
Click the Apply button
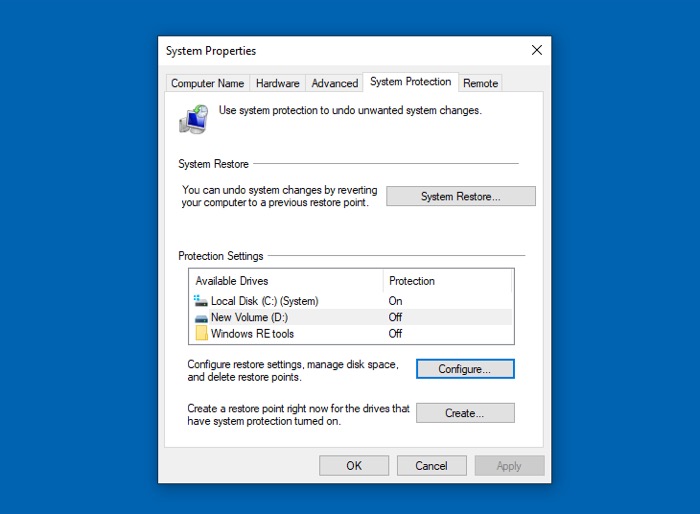coord(509,466)
